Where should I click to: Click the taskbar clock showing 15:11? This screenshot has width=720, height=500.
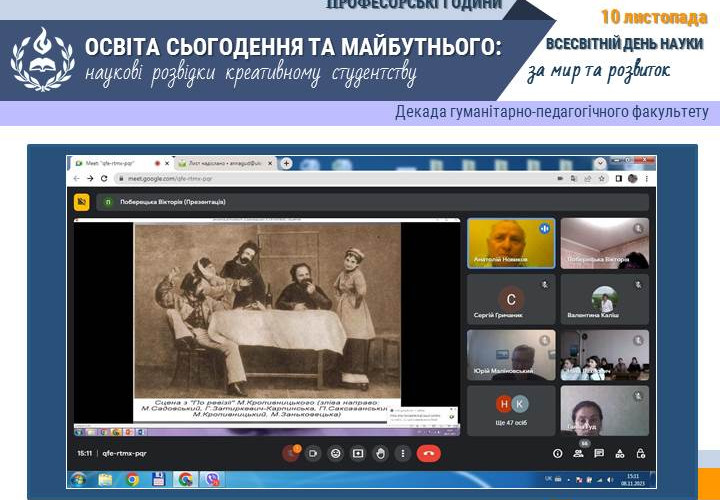point(633,479)
